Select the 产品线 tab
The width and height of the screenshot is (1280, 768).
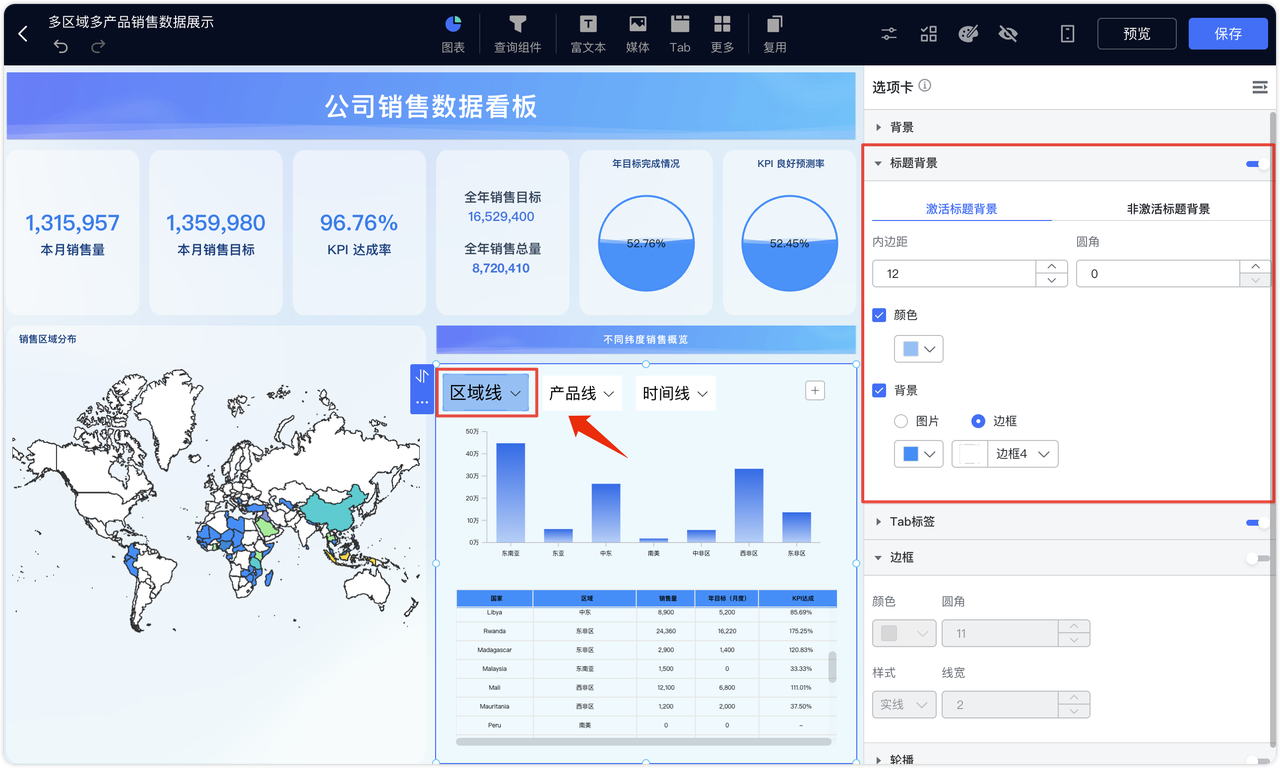(584, 394)
